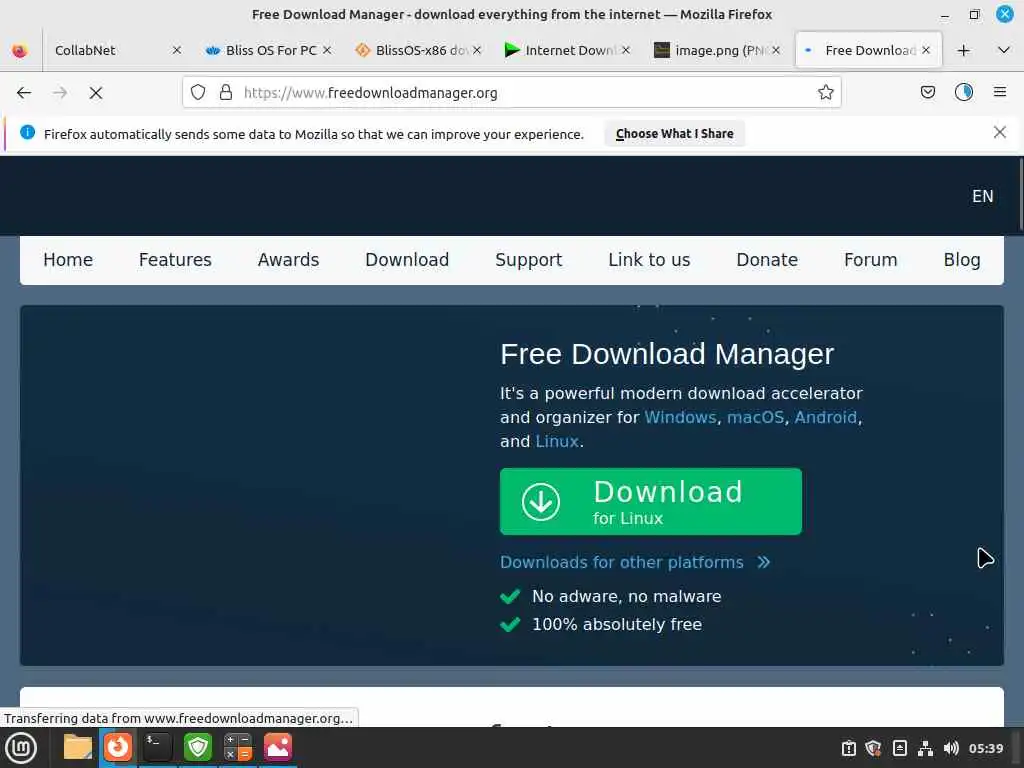Close the image.png tab
1024x768 pixels.
pyautogui.click(x=776, y=50)
